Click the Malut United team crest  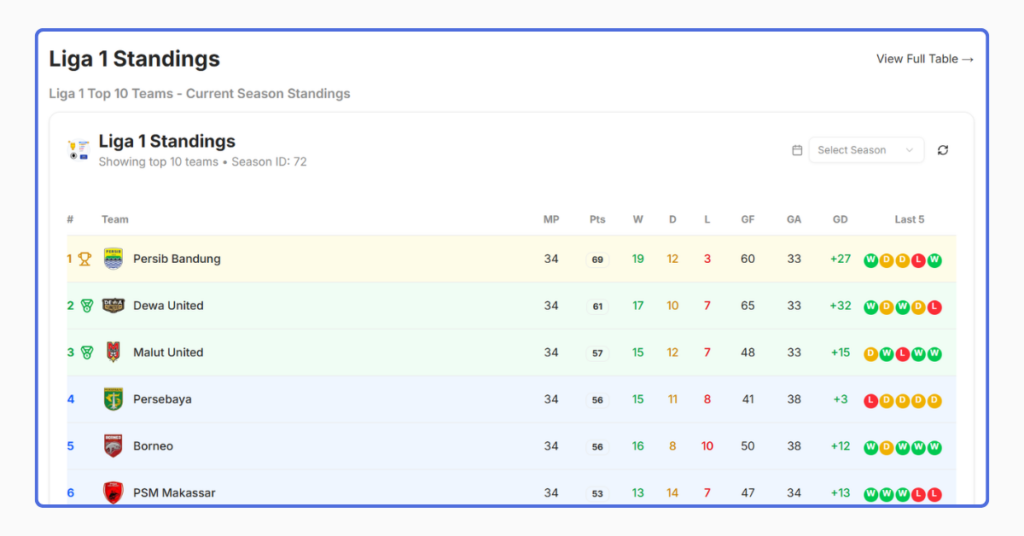(x=113, y=353)
